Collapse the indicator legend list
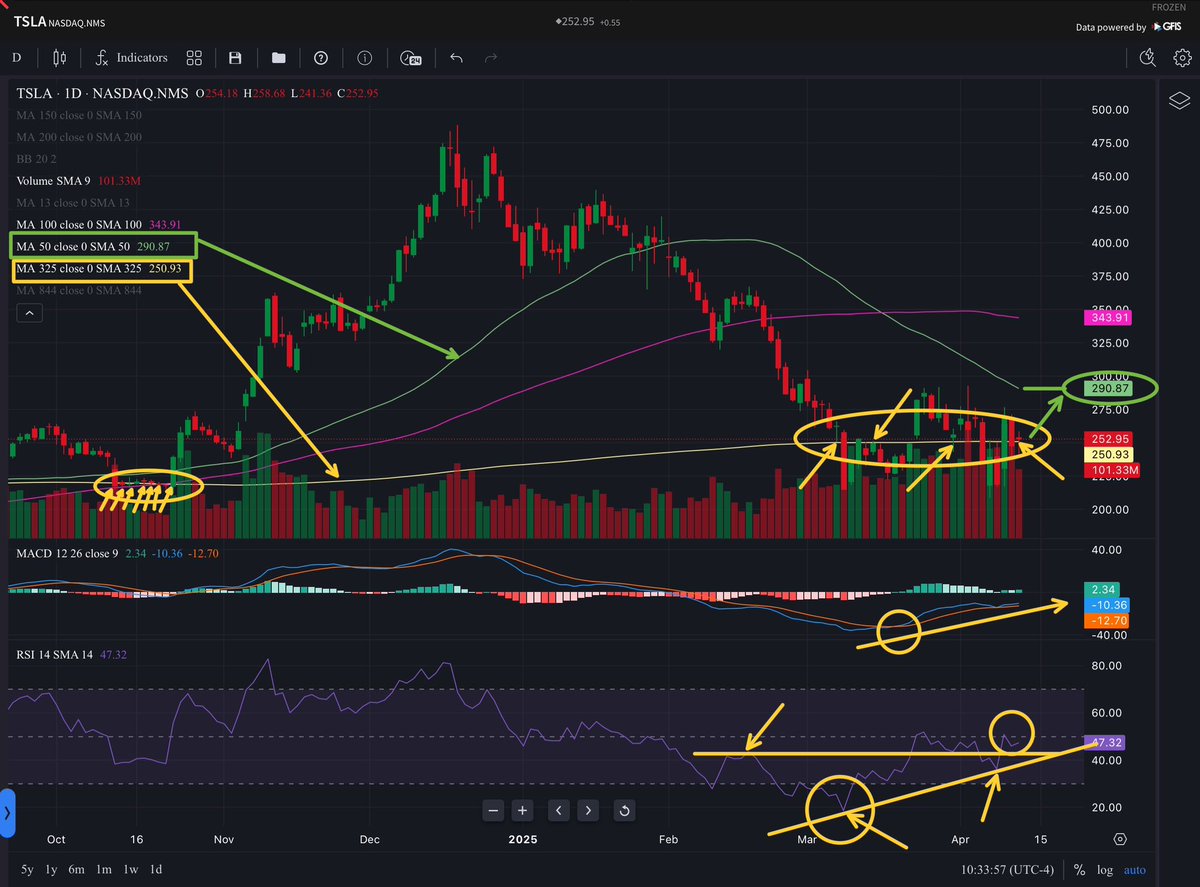1200x887 pixels. [x=29, y=313]
